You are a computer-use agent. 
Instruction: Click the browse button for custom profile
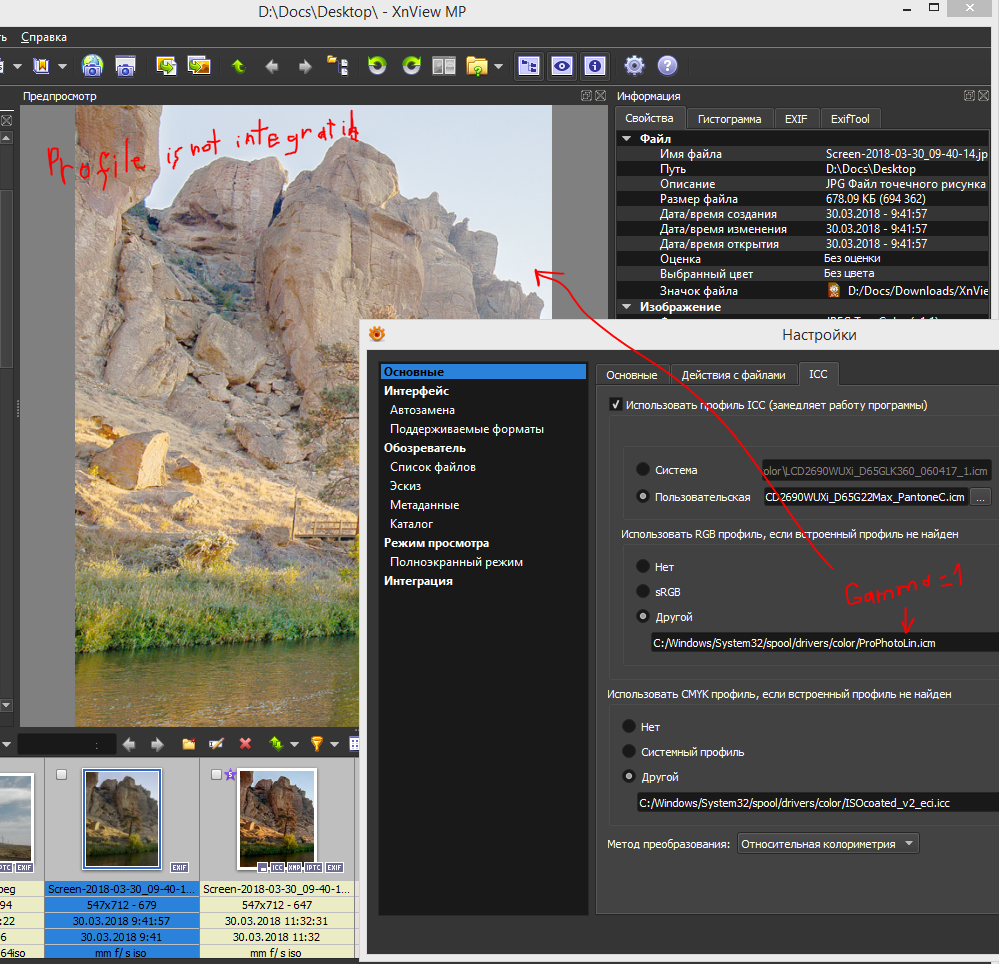981,497
